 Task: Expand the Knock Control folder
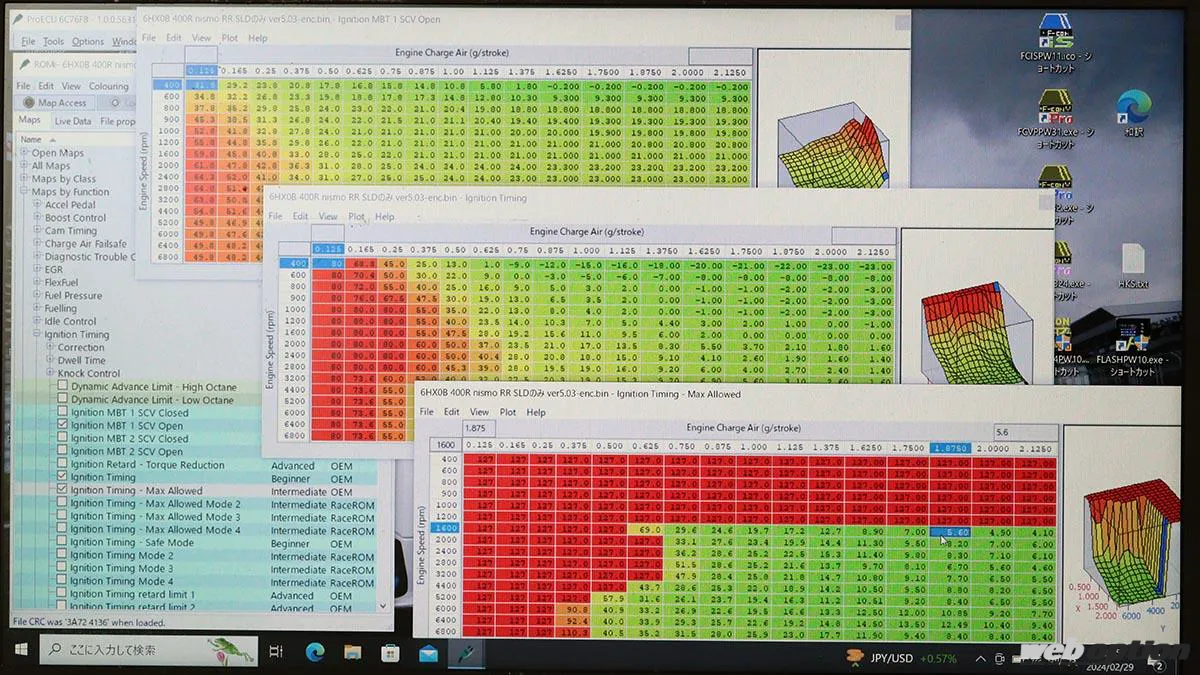point(50,374)
